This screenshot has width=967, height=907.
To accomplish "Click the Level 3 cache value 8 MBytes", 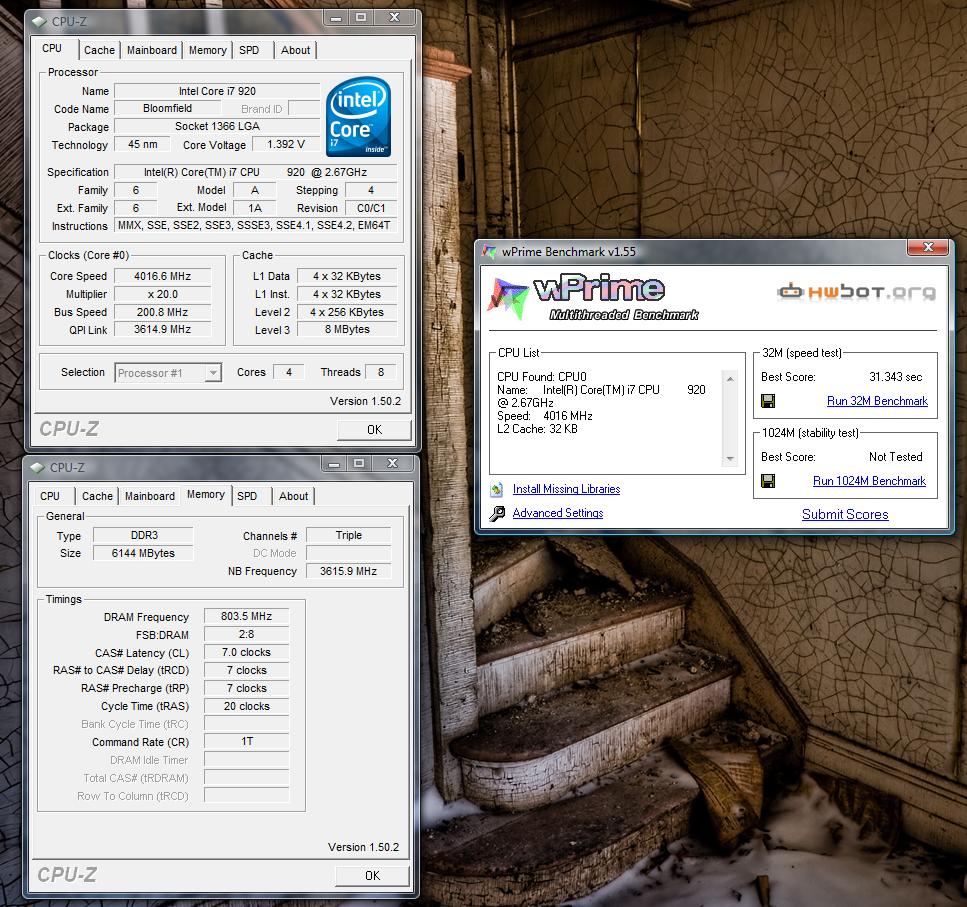I will pos(347,329).
